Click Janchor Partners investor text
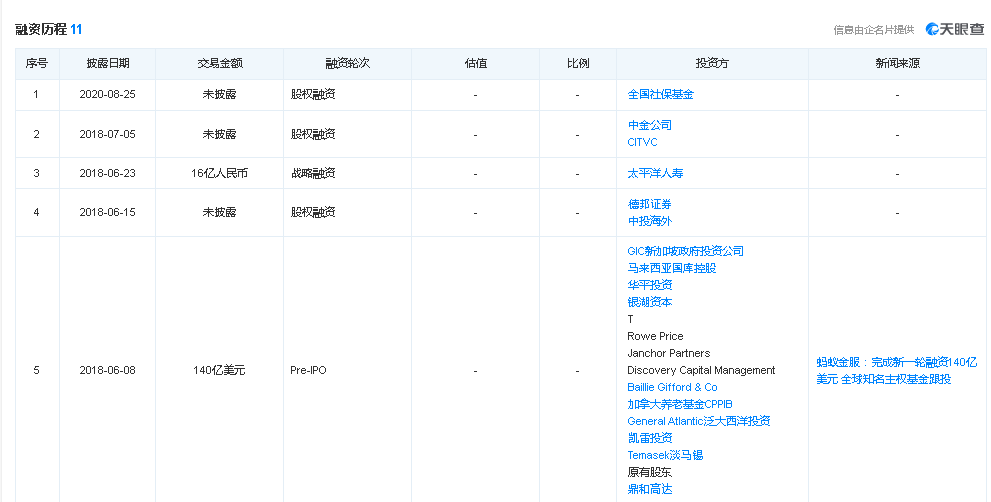The image size is (991, 502). coord(669,353)
